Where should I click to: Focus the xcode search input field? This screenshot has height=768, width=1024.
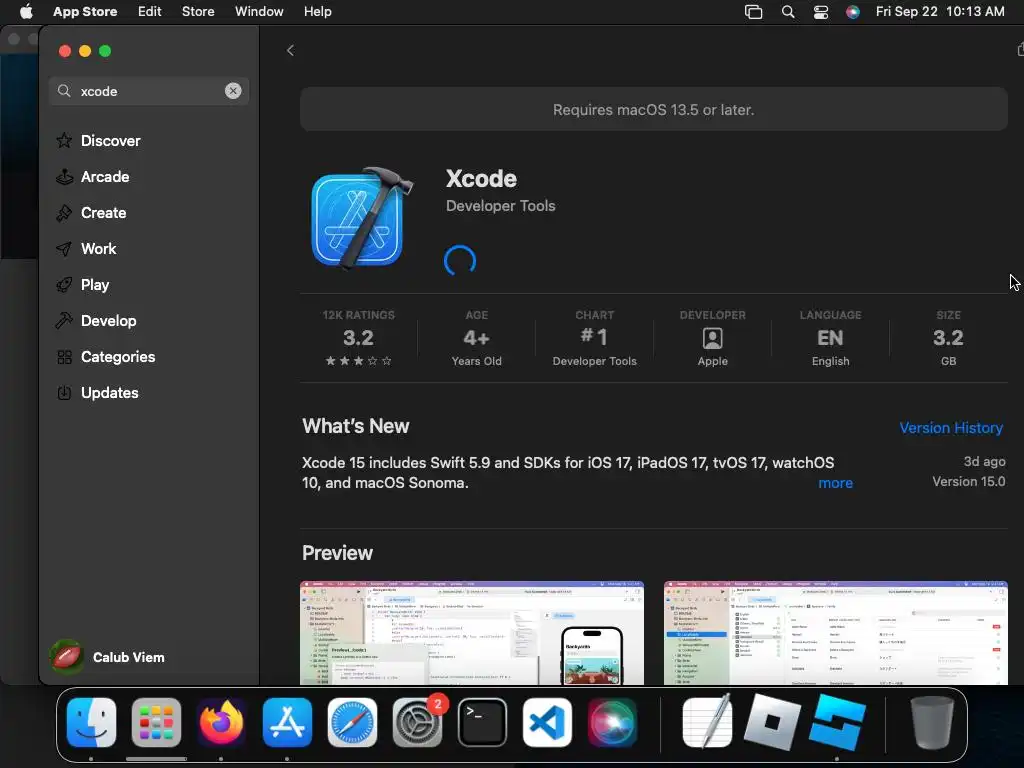(x=149, y=91)
